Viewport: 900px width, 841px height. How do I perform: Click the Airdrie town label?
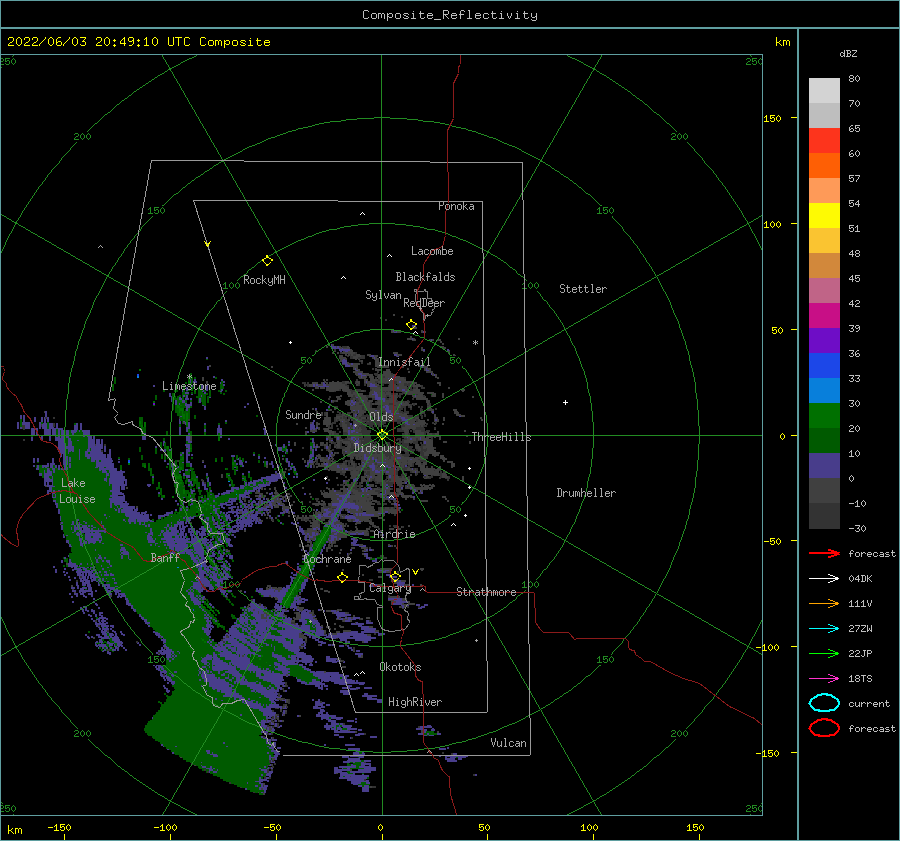pos(394,534)
